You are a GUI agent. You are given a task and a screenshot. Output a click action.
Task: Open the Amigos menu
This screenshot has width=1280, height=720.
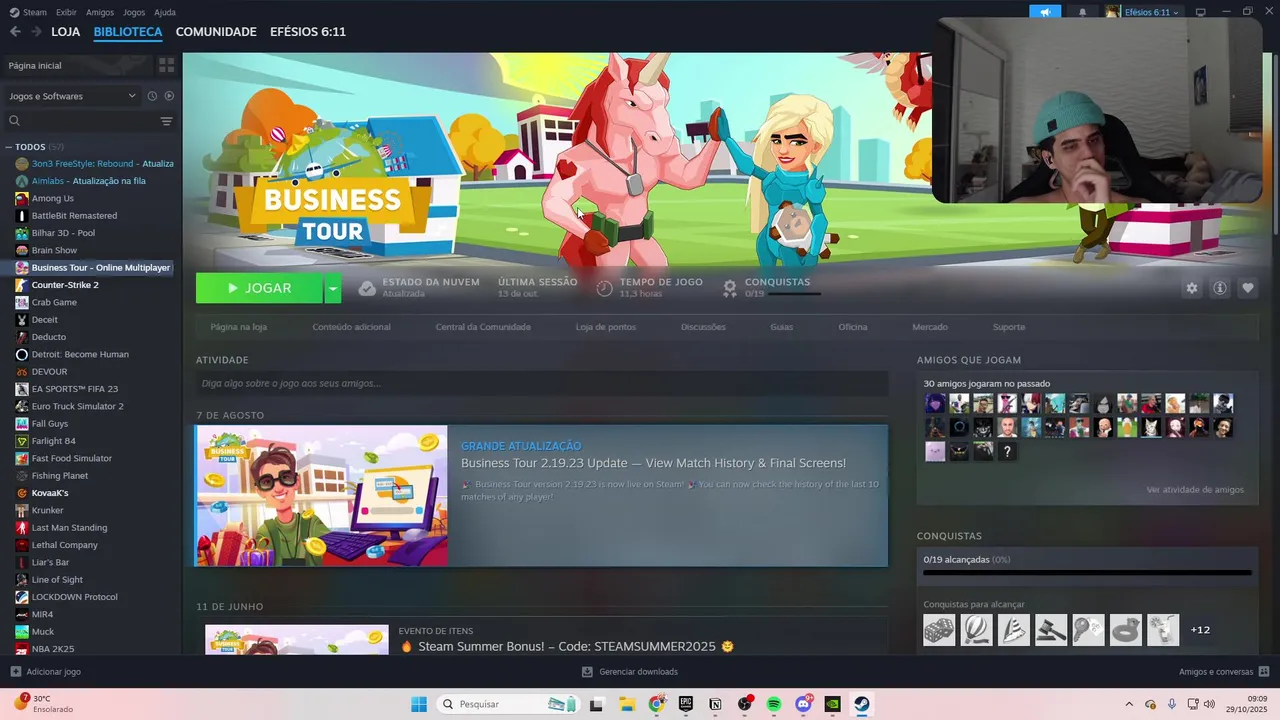point(100,12)
